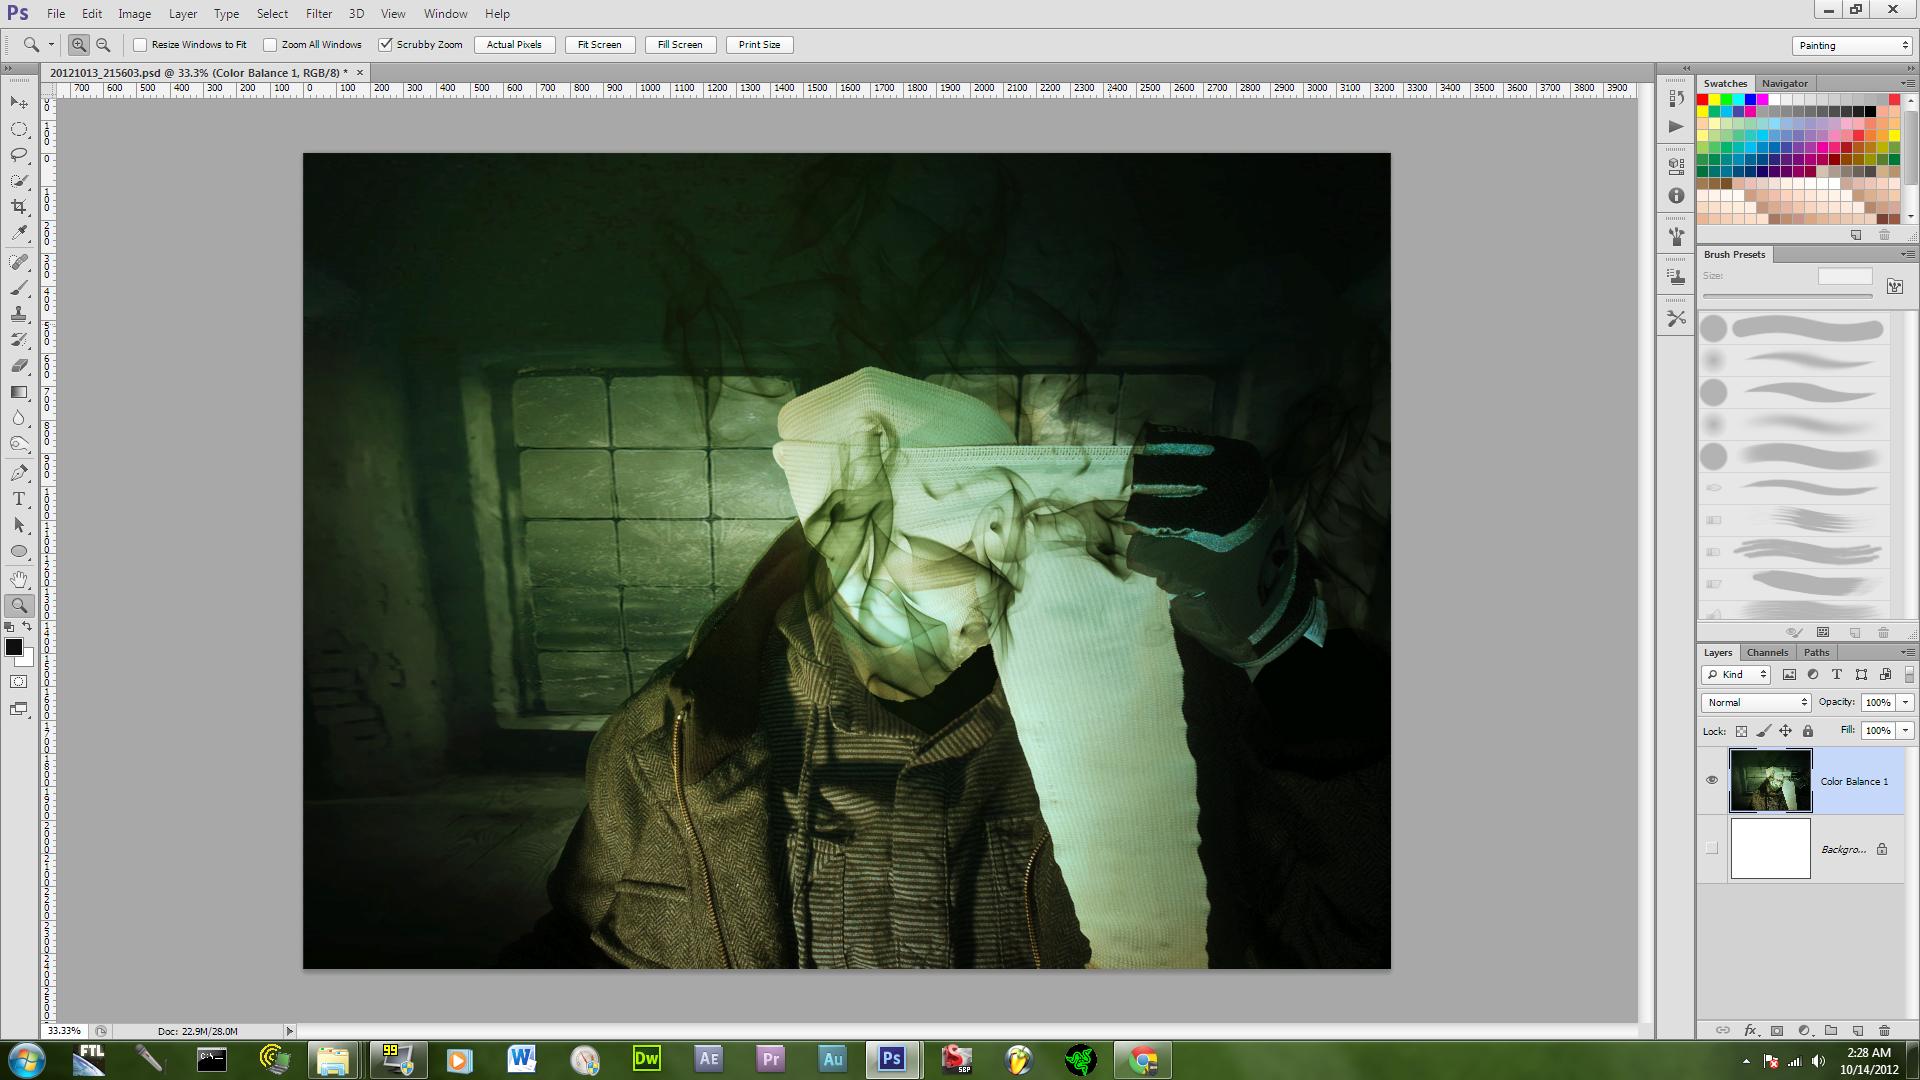This screenshot has width=1920, height=1080.
Task: Select the Hand tool
Action: (x=19, y=579)
